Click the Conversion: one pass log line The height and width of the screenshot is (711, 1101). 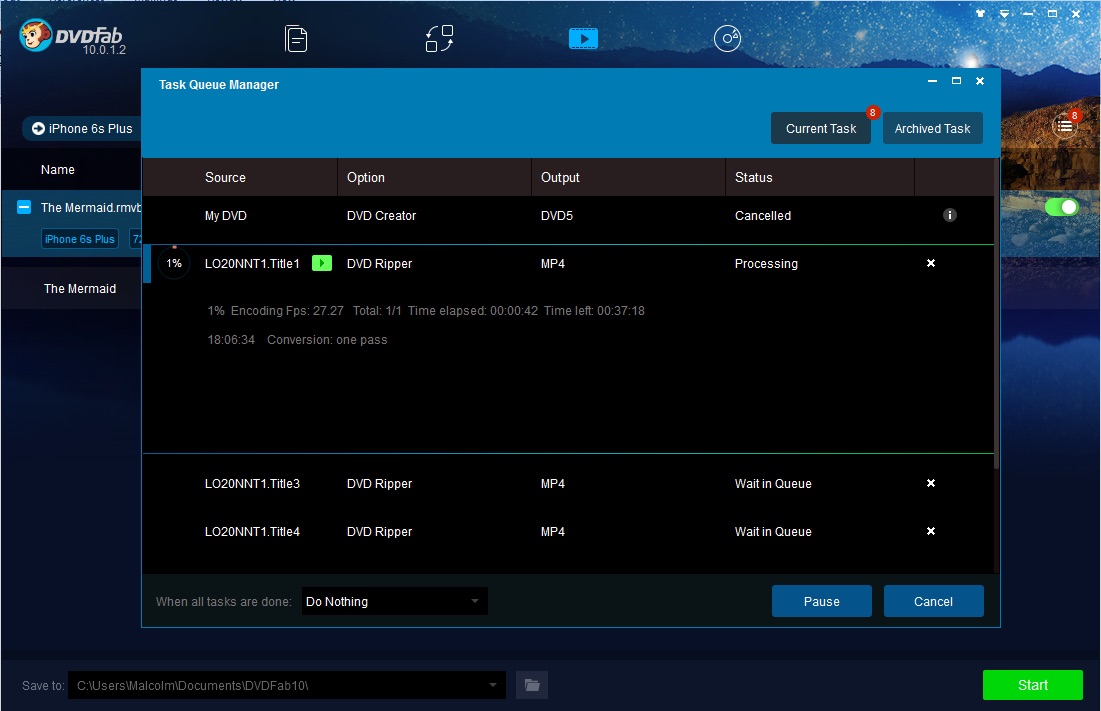pos(327,340)
